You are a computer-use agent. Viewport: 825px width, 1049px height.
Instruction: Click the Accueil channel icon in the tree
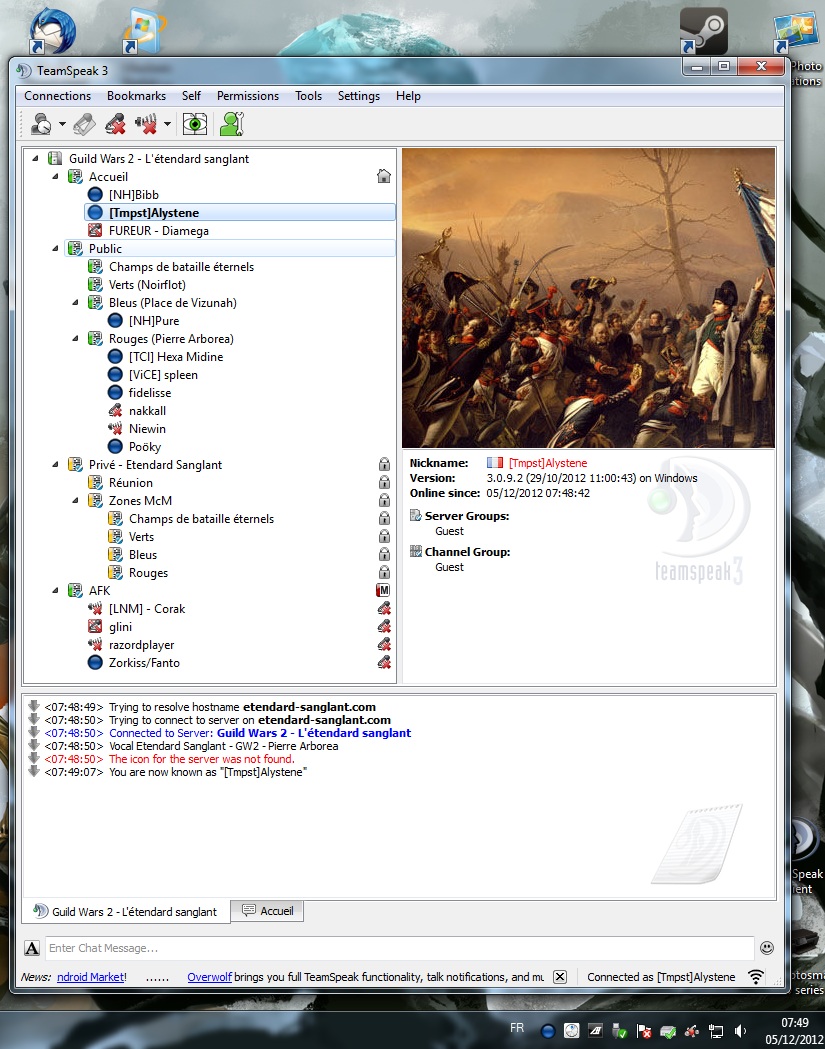[x=75, y=177]
